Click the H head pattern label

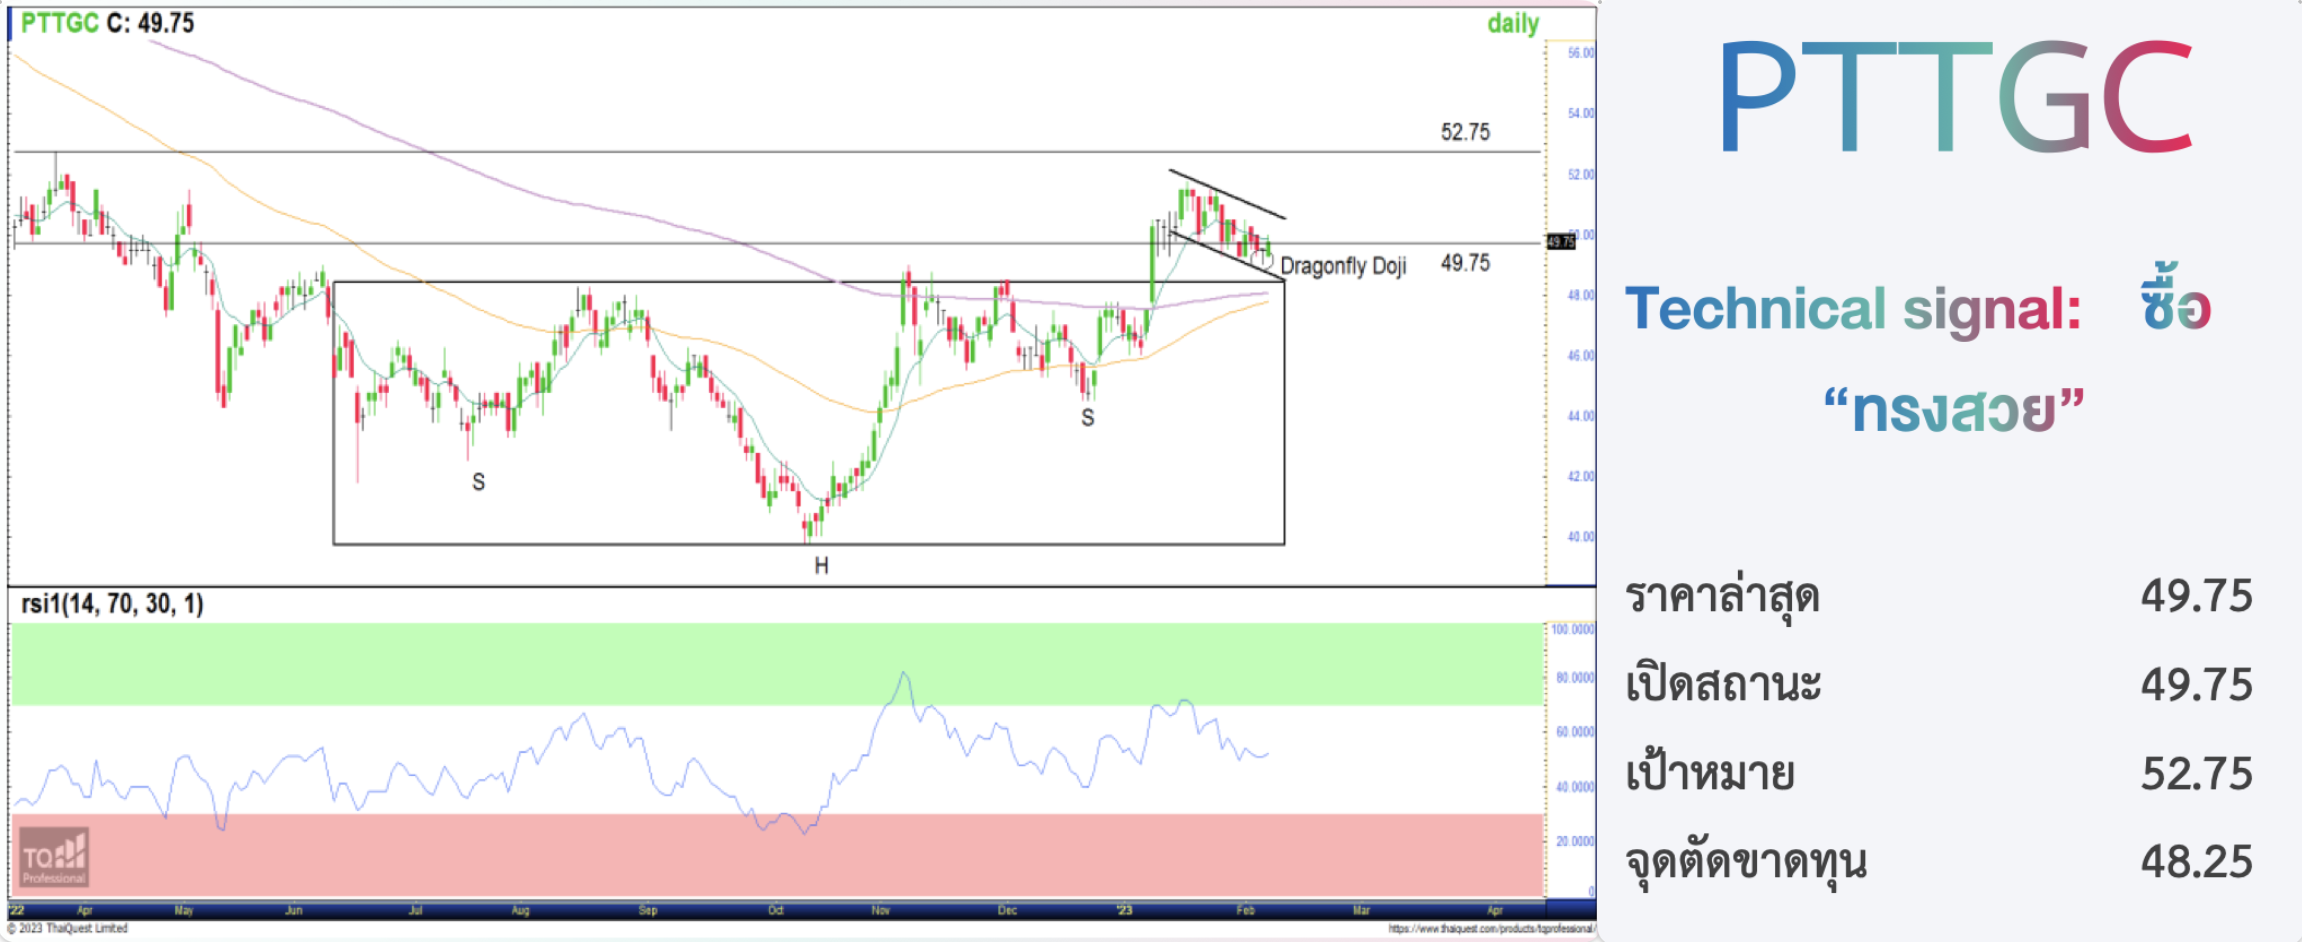click(821, 566)
